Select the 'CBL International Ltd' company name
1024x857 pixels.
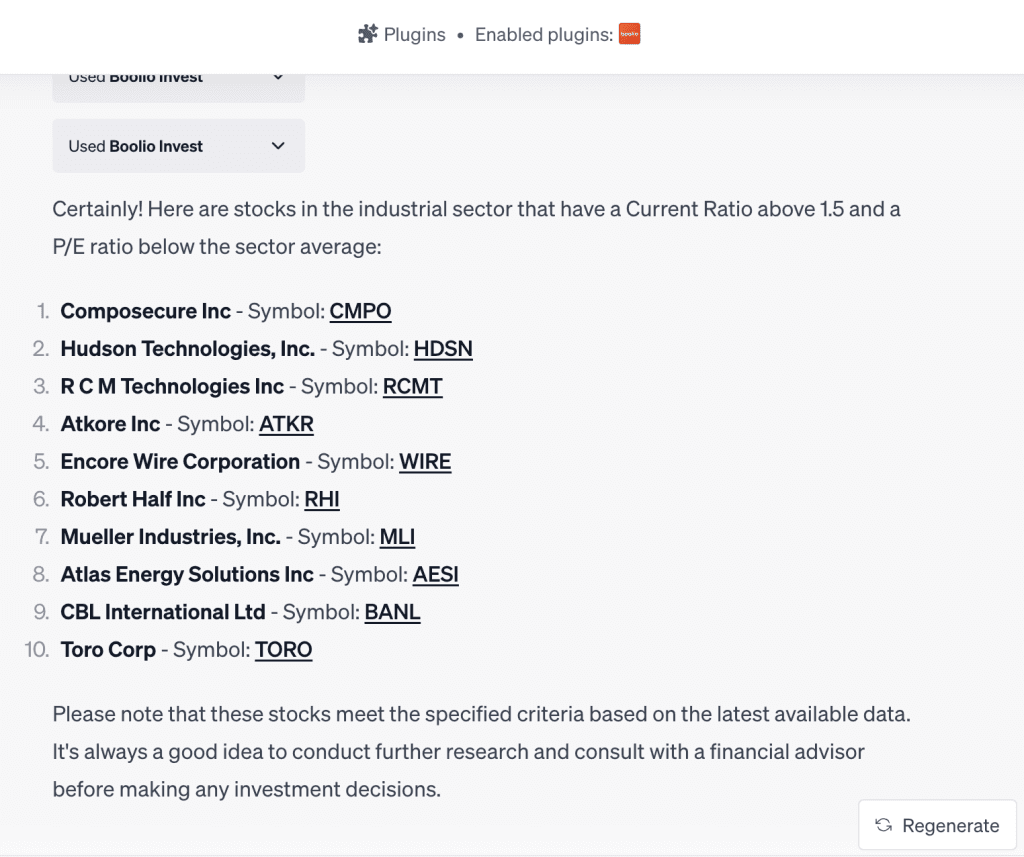click(x=163, y=612)
